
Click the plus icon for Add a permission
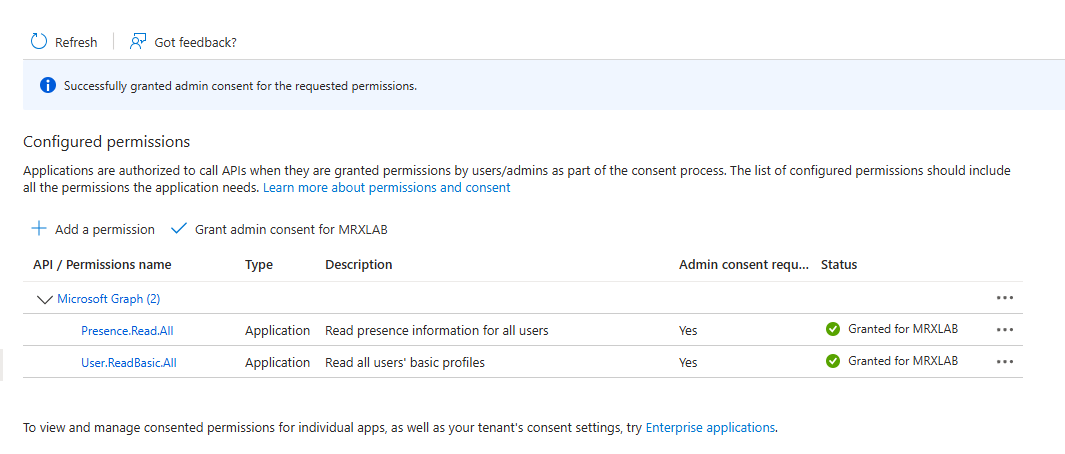click(x=39, y=229)
